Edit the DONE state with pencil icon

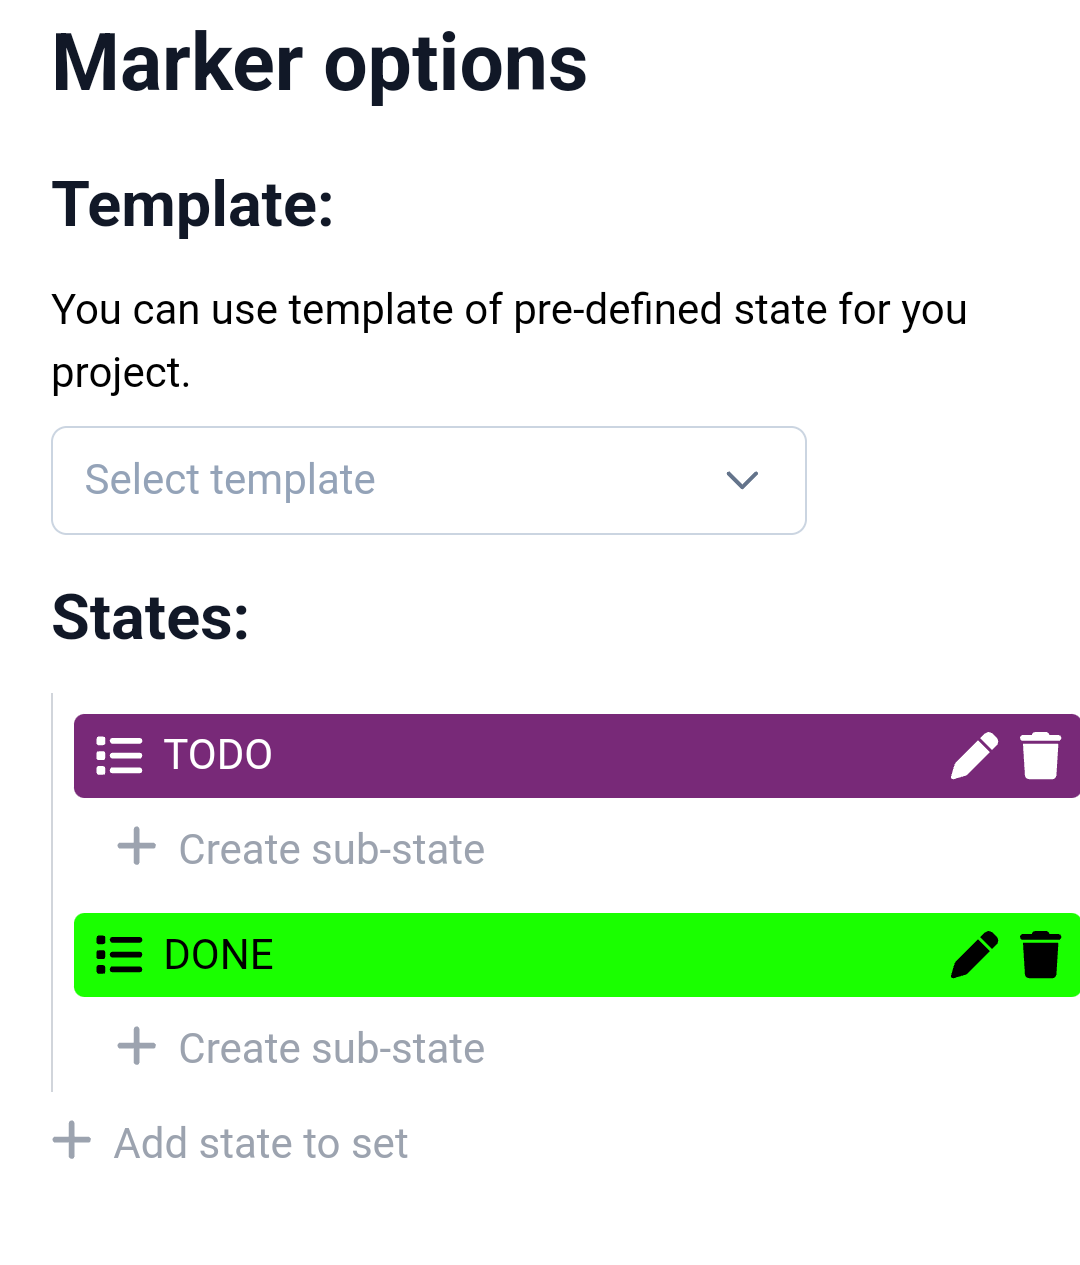coord(974,954)
